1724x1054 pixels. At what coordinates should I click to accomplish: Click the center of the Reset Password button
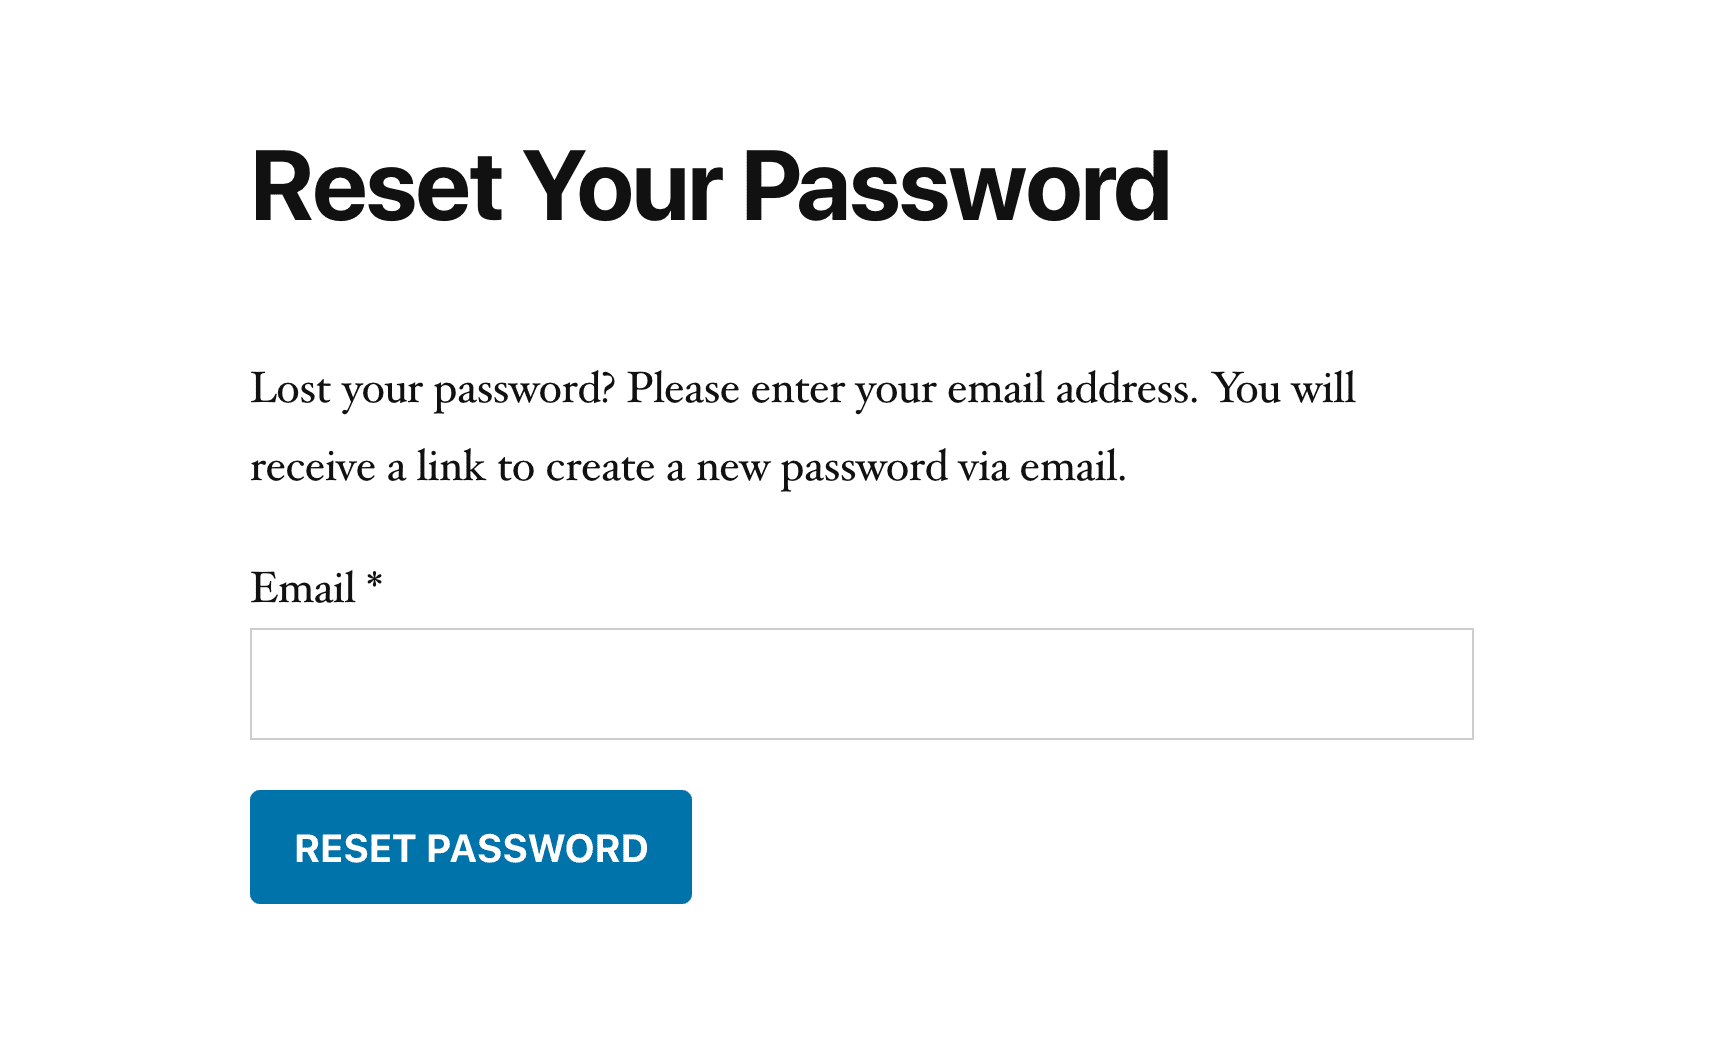(470, 846)
